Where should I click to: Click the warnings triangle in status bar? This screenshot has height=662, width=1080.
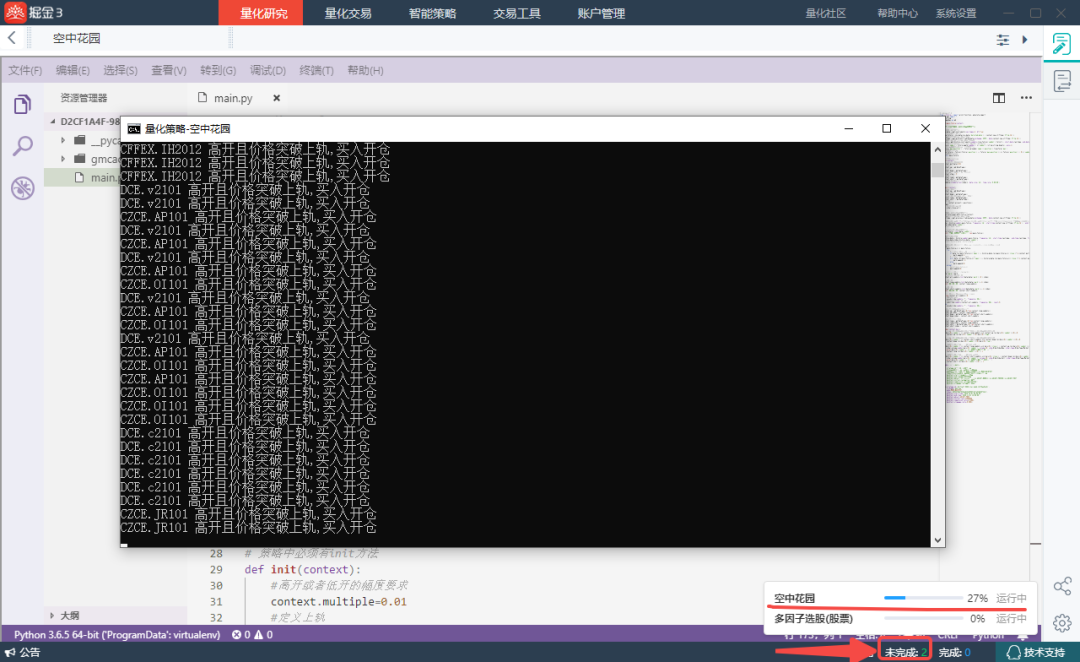point(258,634)
